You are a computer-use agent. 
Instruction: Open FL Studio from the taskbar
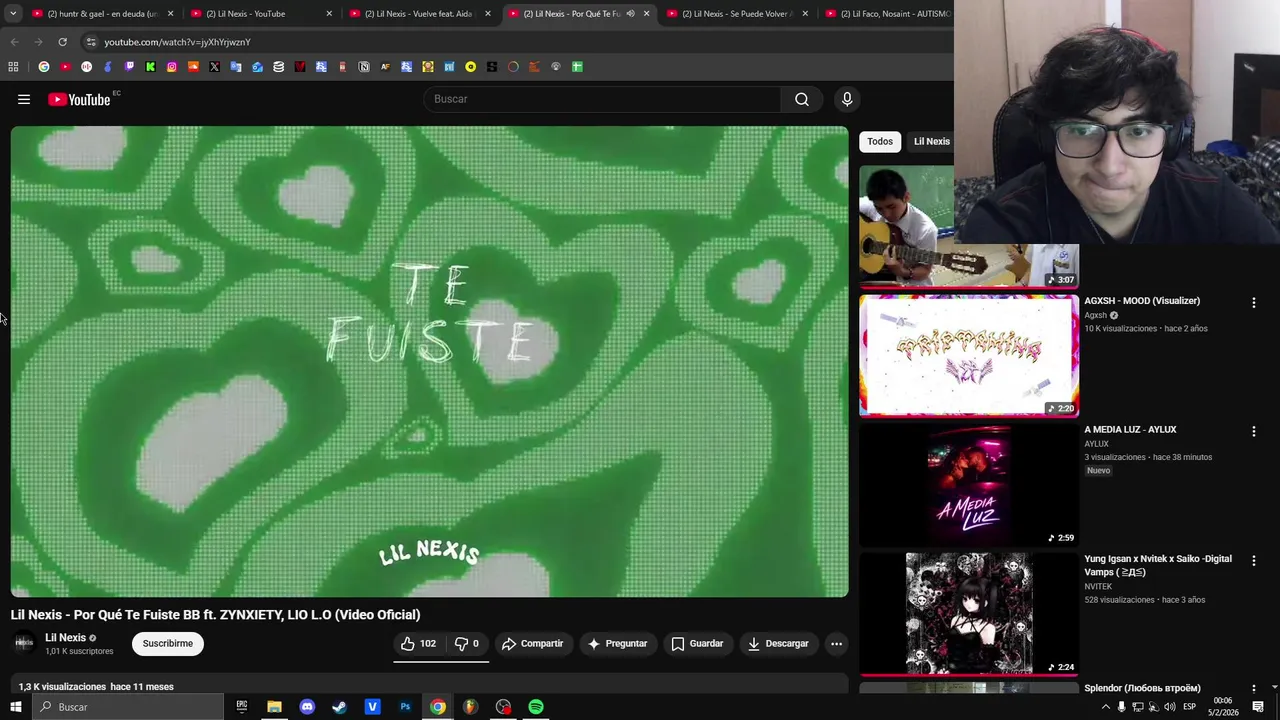tap(470, 707)
